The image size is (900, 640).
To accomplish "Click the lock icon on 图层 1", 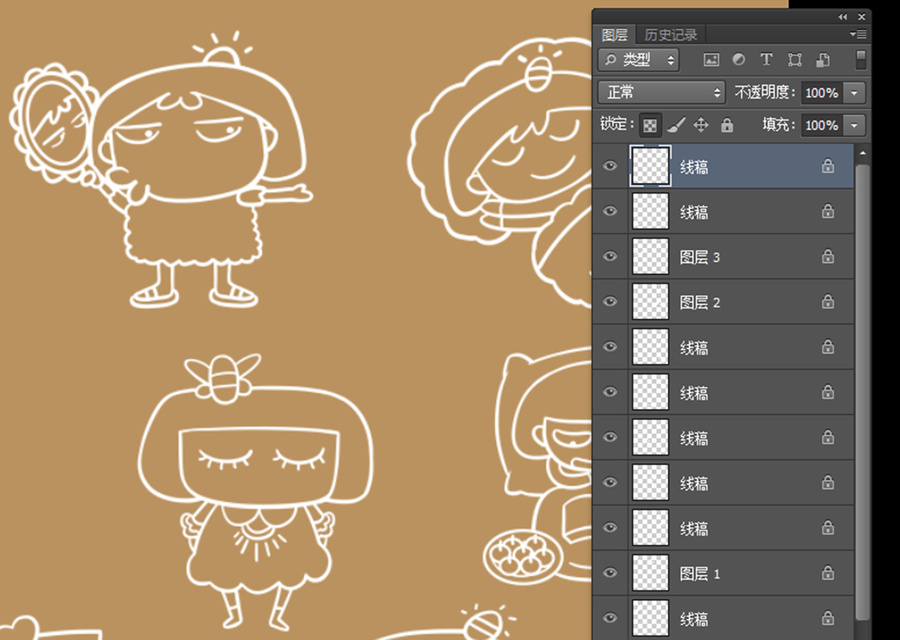I will pyautogui.click(x=828, y=573).
